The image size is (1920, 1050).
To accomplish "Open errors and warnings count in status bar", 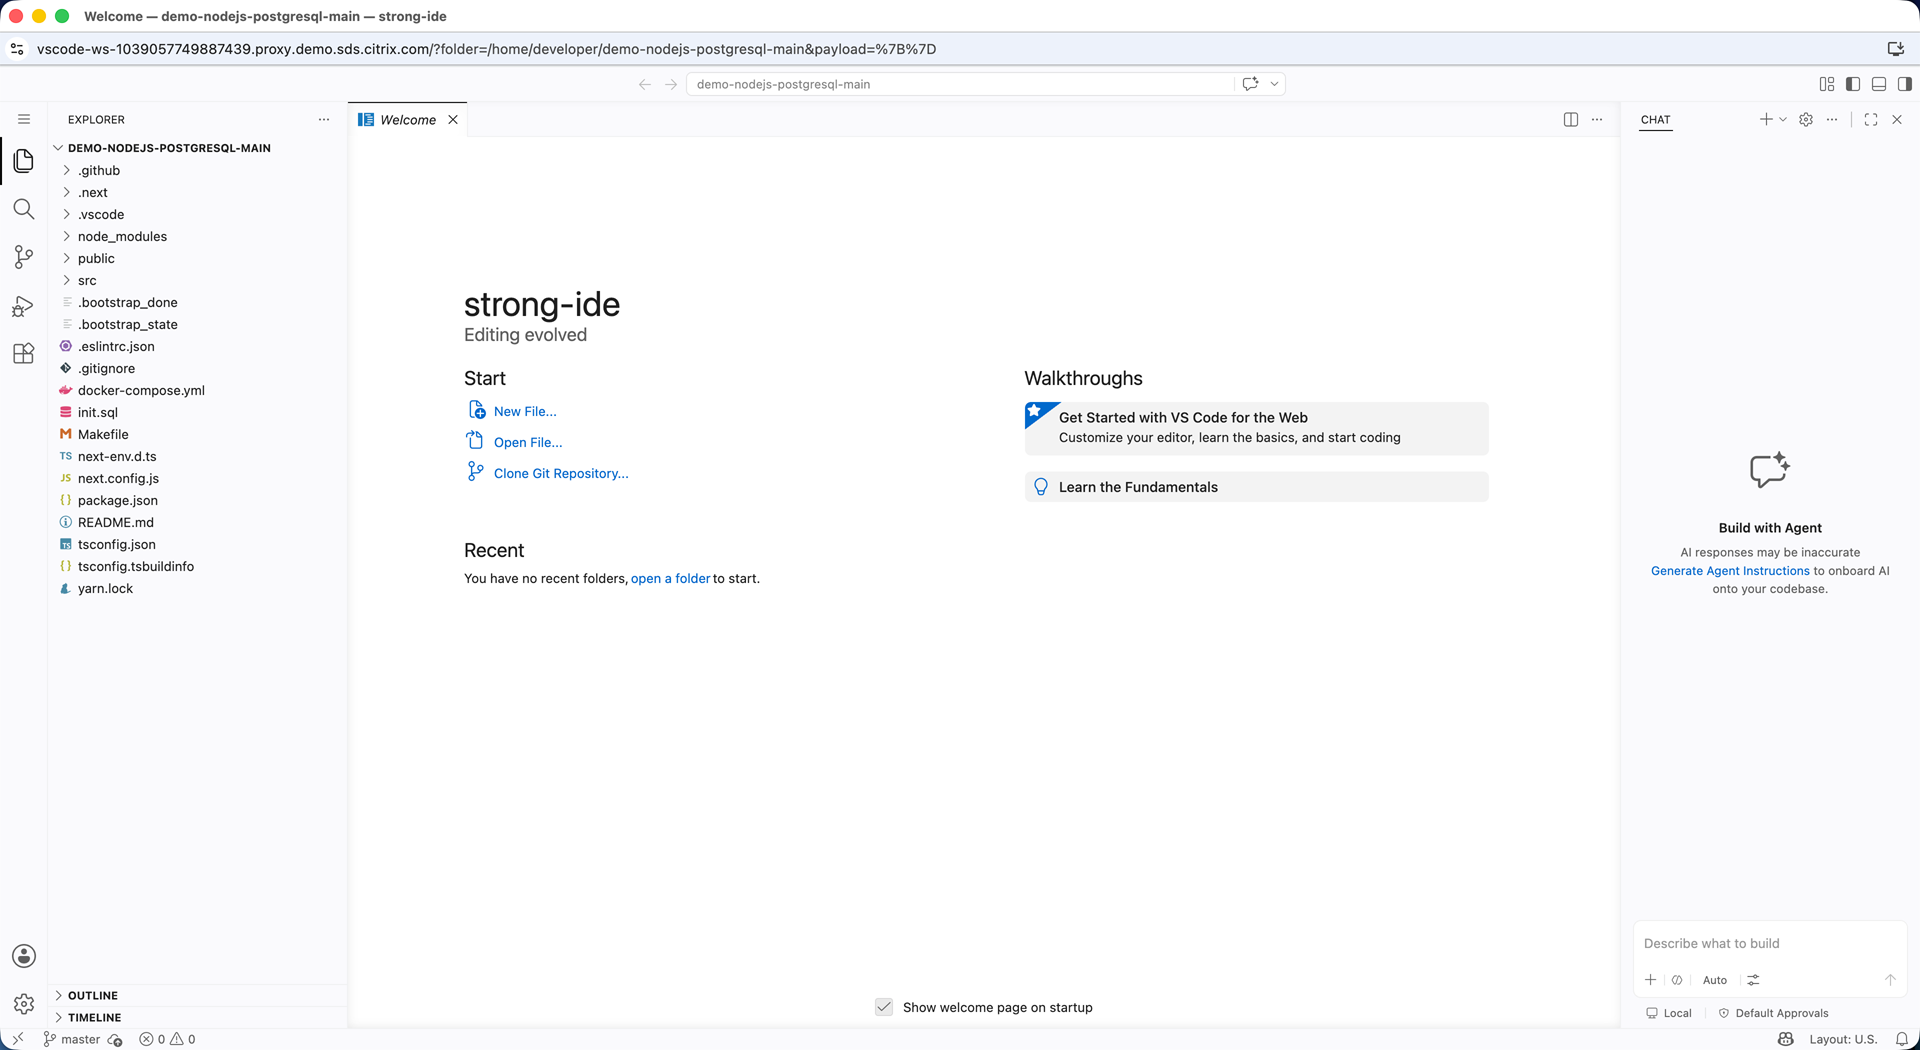I will (167, 1039).
